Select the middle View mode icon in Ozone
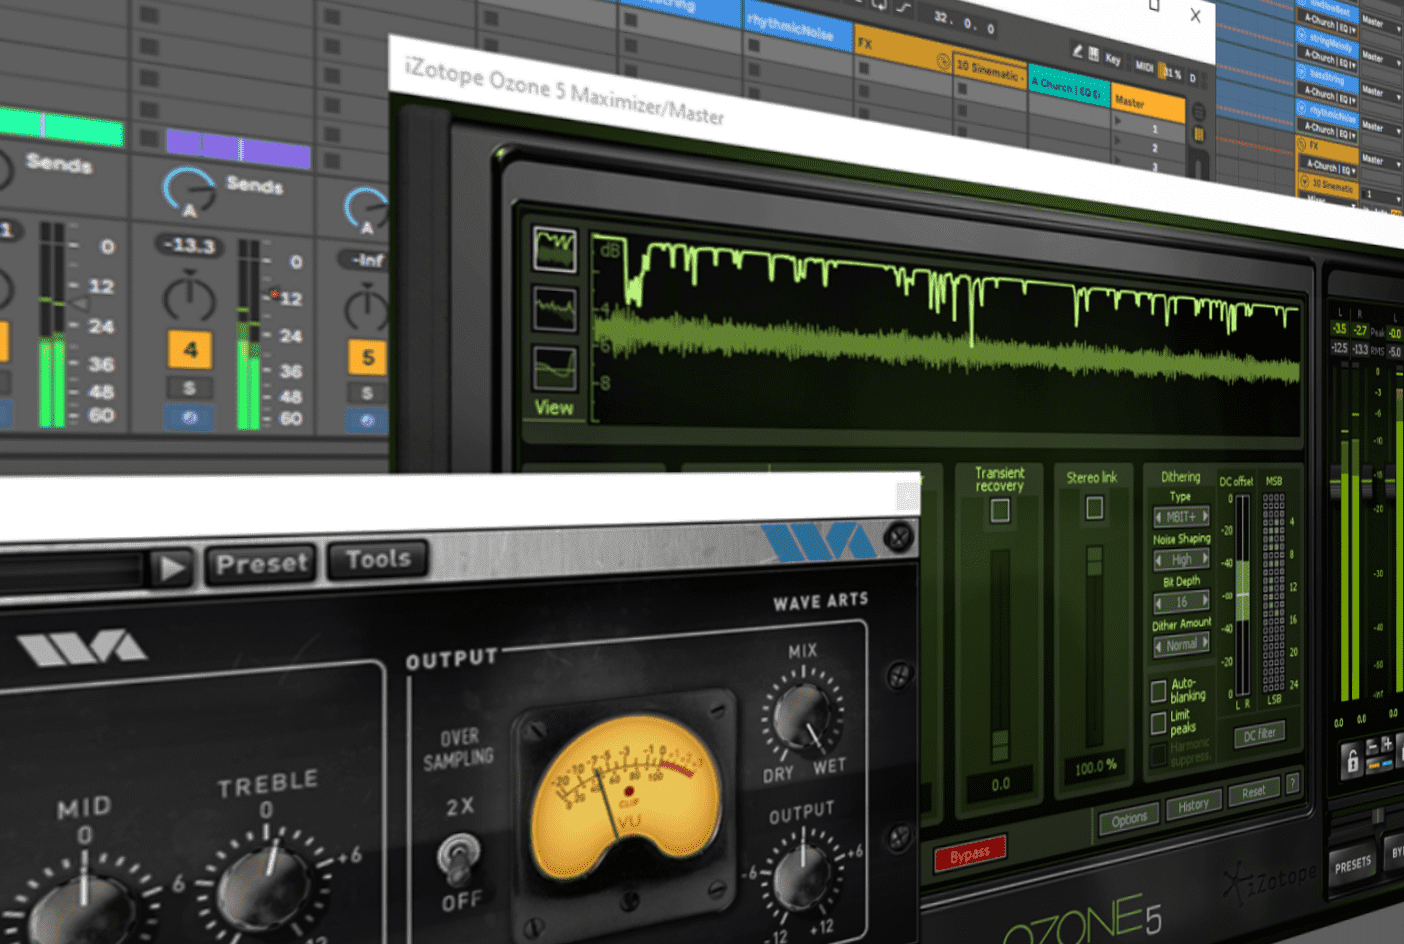Viewport: 1404px width, 944px height. point(554,309)
